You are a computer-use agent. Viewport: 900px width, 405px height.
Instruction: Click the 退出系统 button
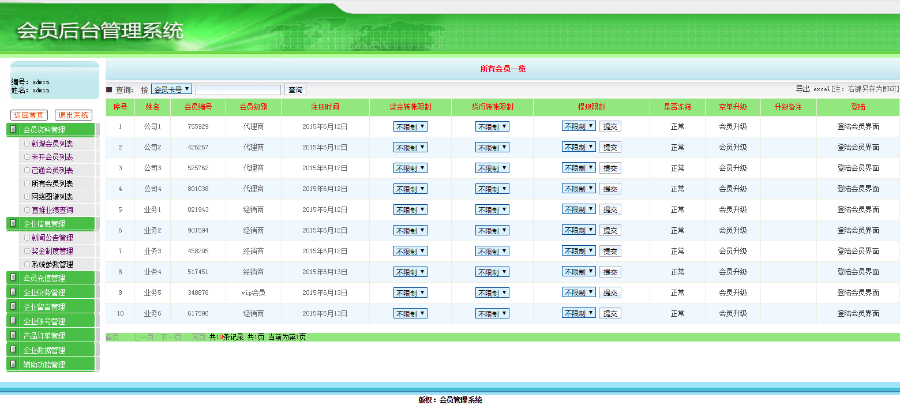pos(73,115)
